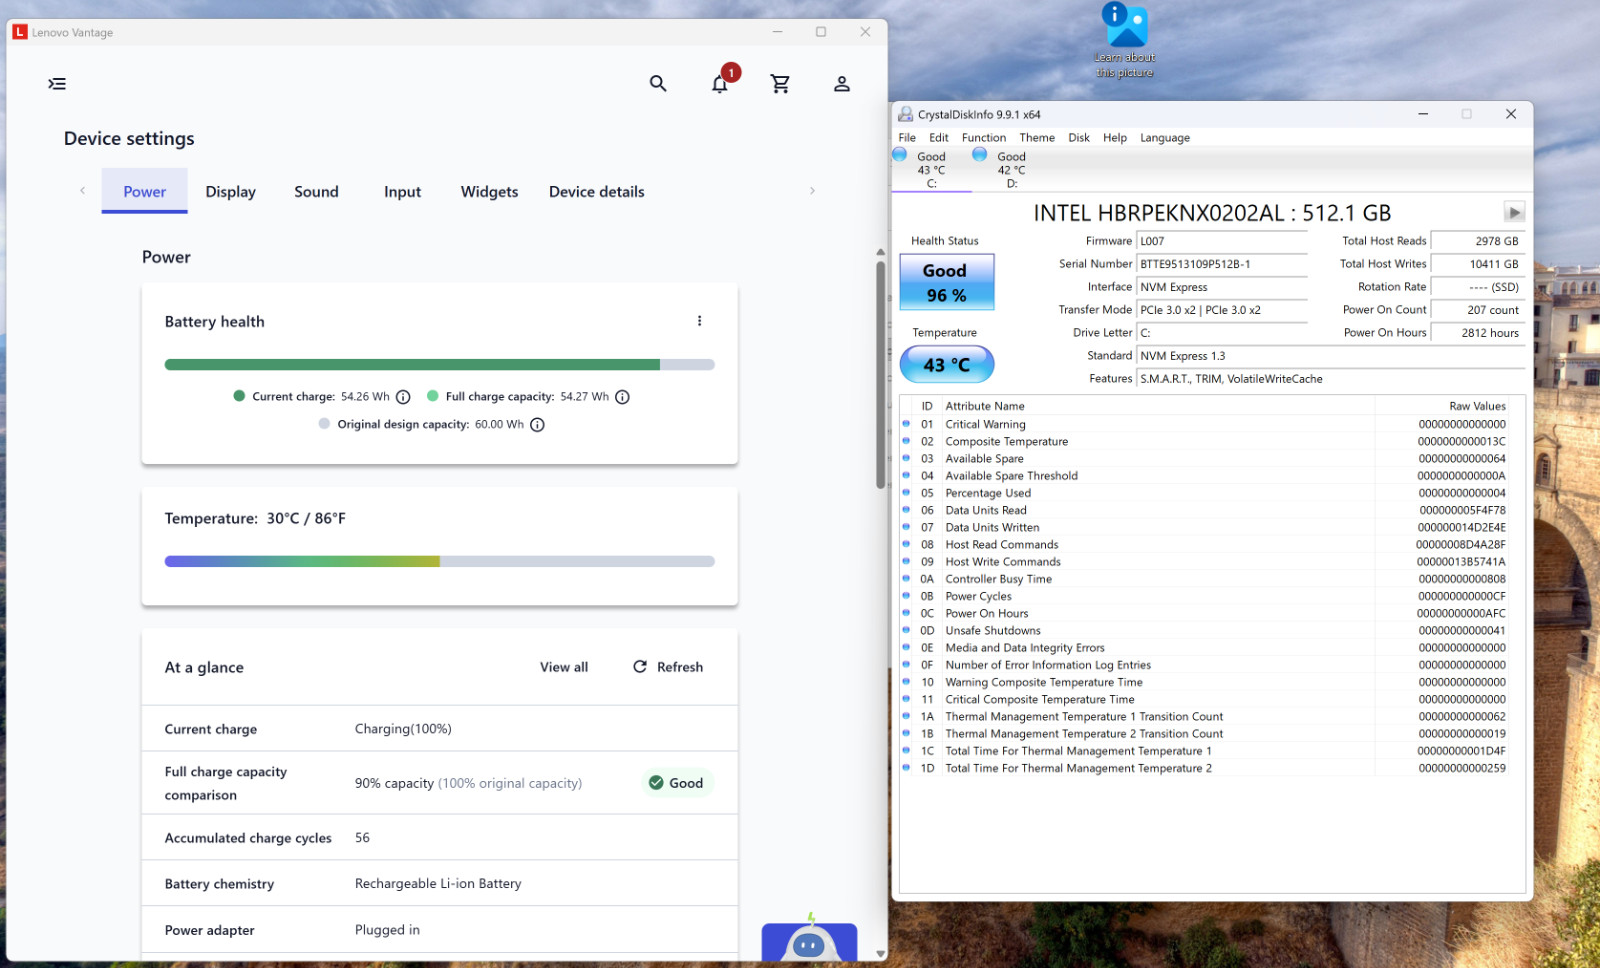1600x968 pixels.
Task: Click the search magnifier in Lenovo Vantage
Action: click(x=658, y=84)
